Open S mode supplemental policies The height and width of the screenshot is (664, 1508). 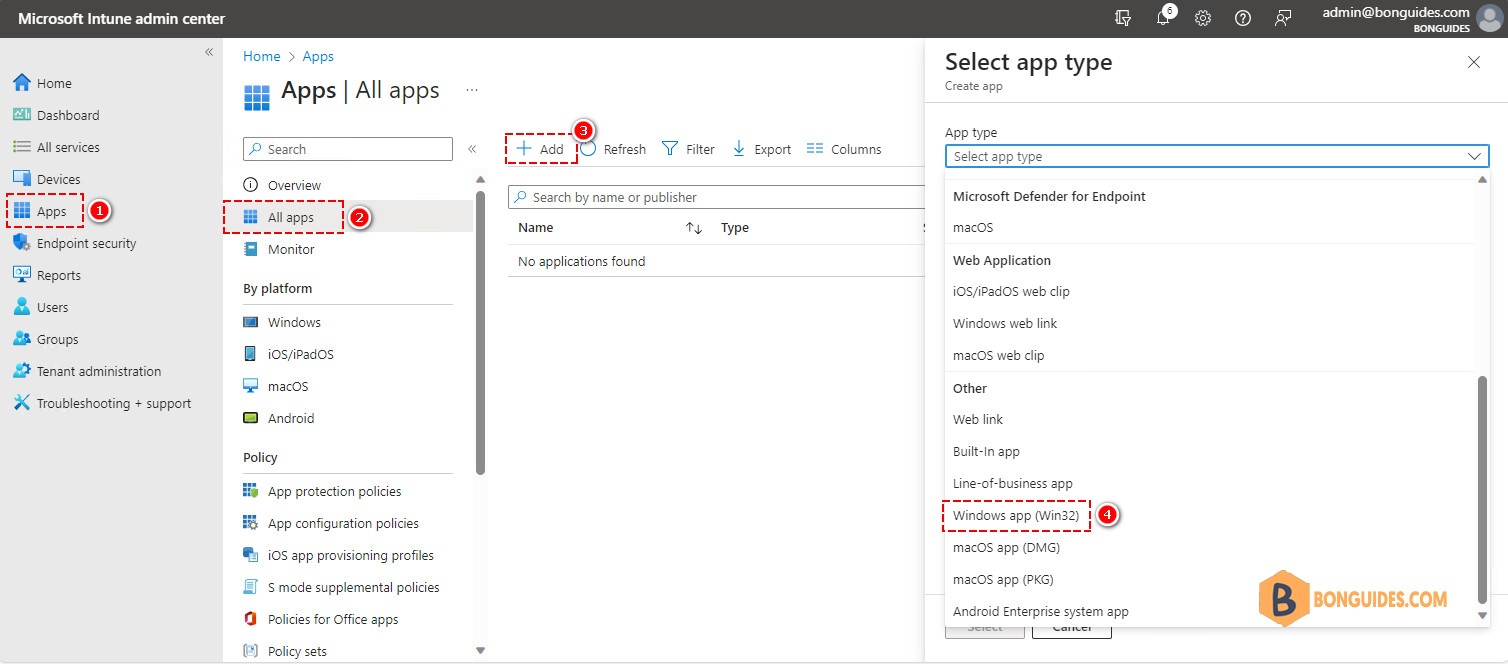pos(356,587)
